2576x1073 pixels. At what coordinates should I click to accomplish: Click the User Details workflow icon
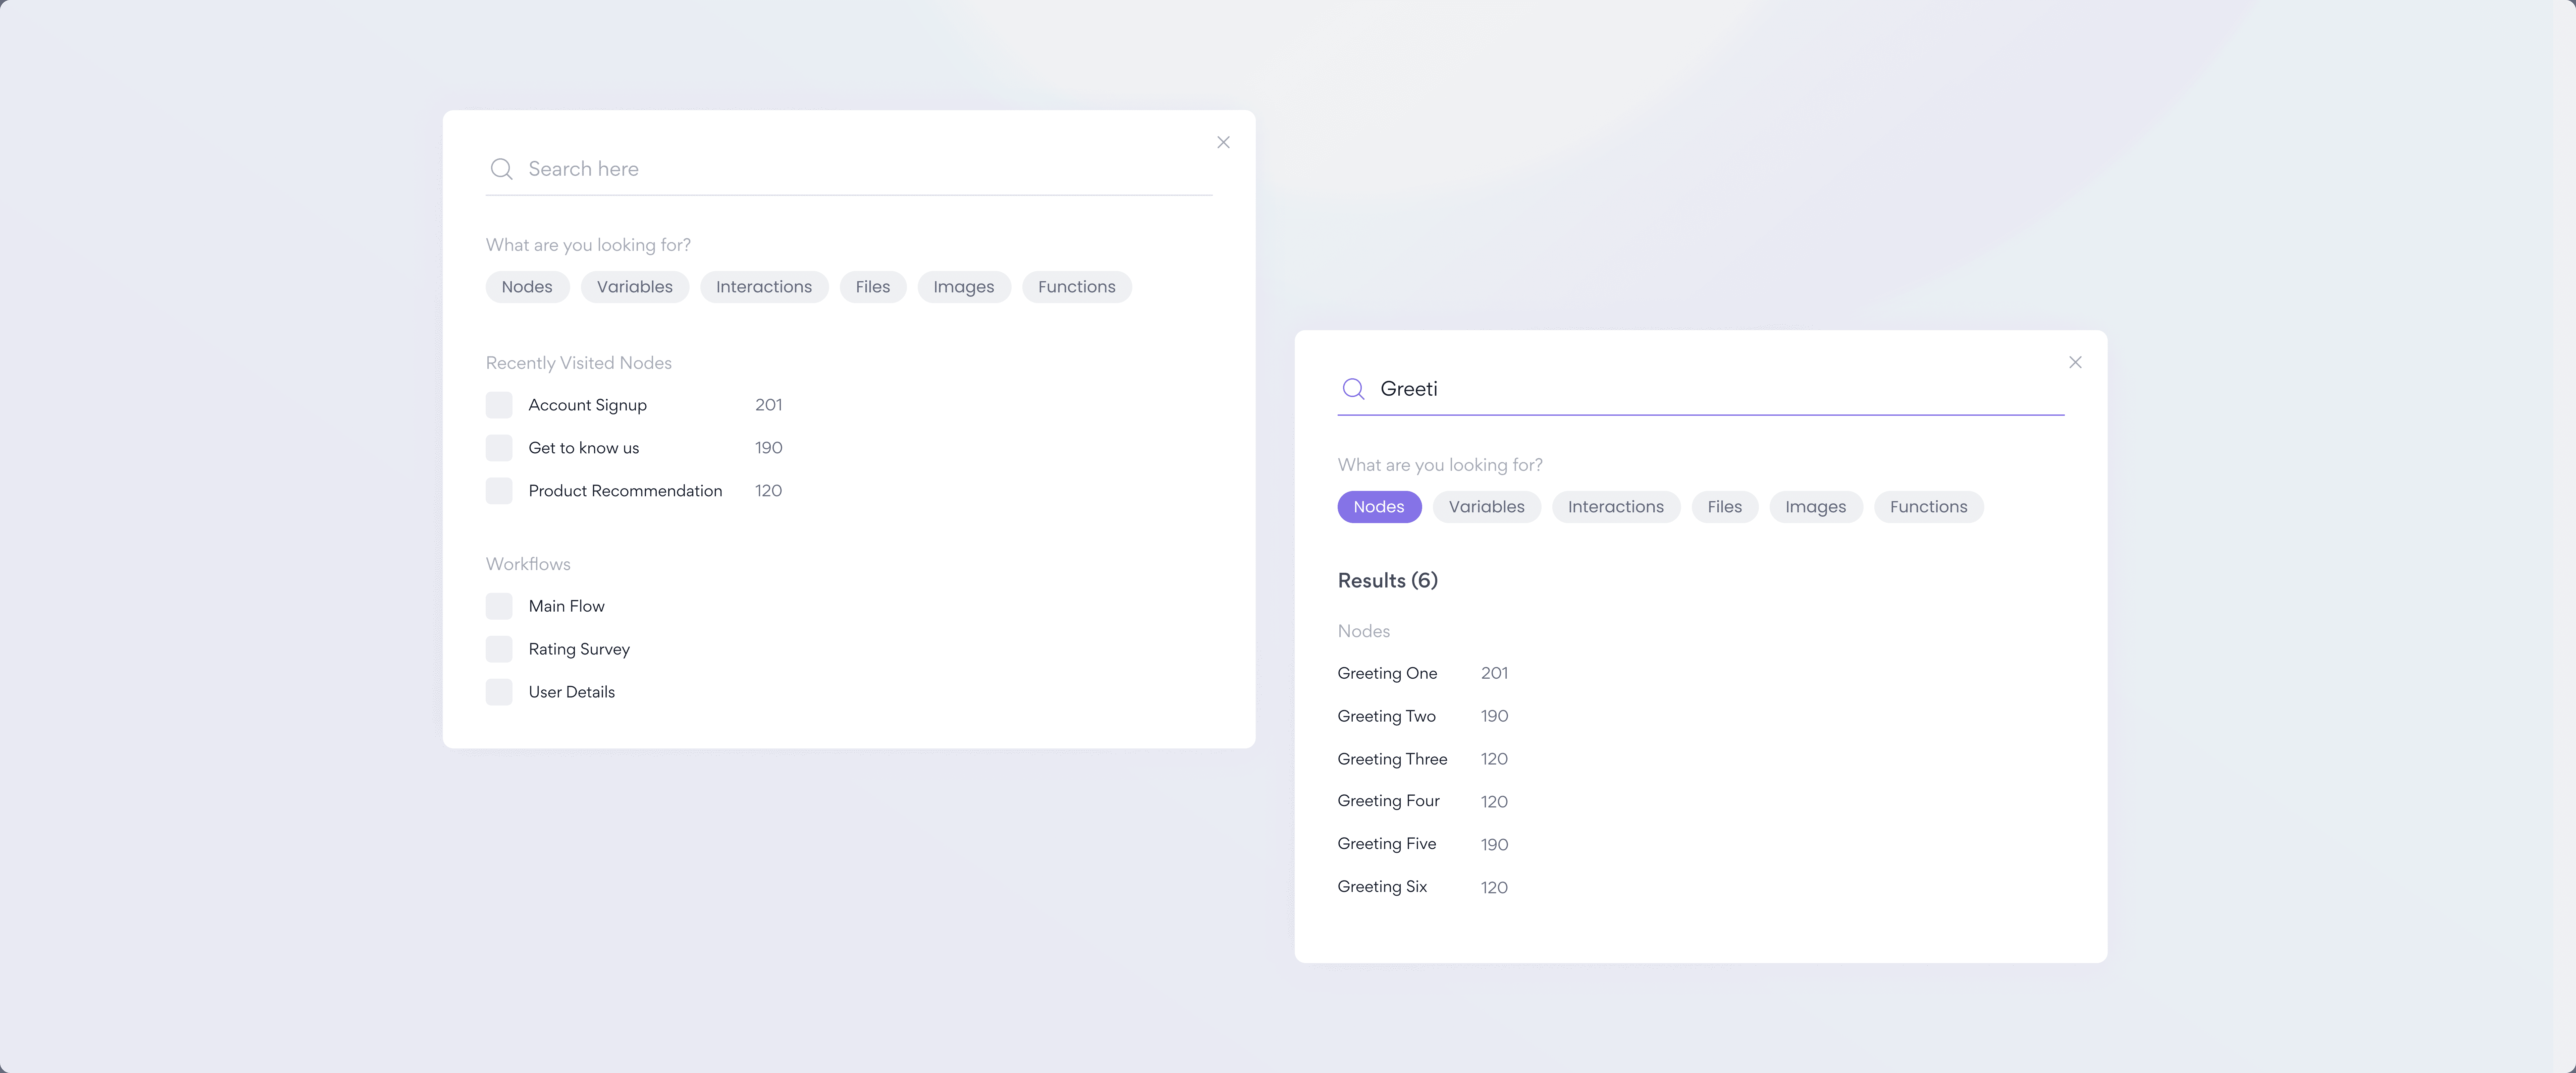pos(499,692)
